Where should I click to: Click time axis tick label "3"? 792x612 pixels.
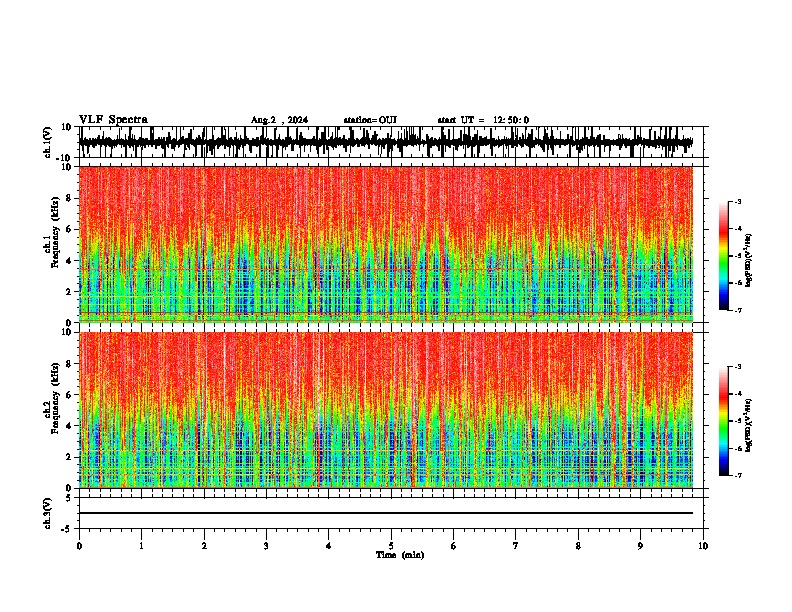coord(266,546)
